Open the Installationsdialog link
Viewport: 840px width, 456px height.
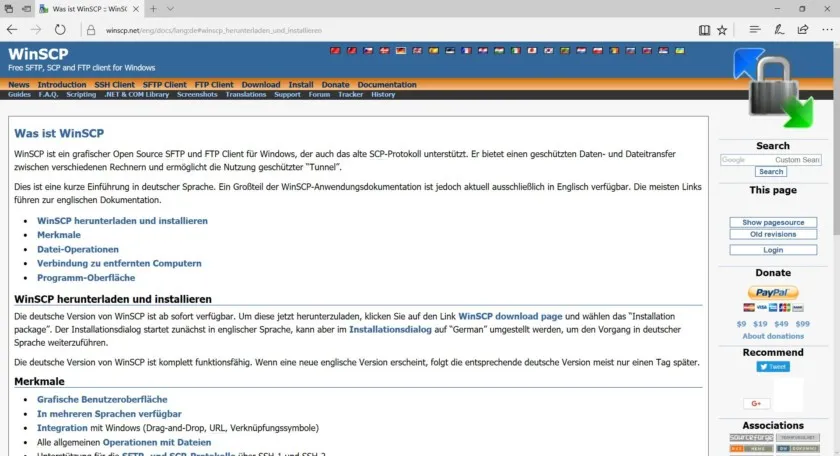(390, 330)
